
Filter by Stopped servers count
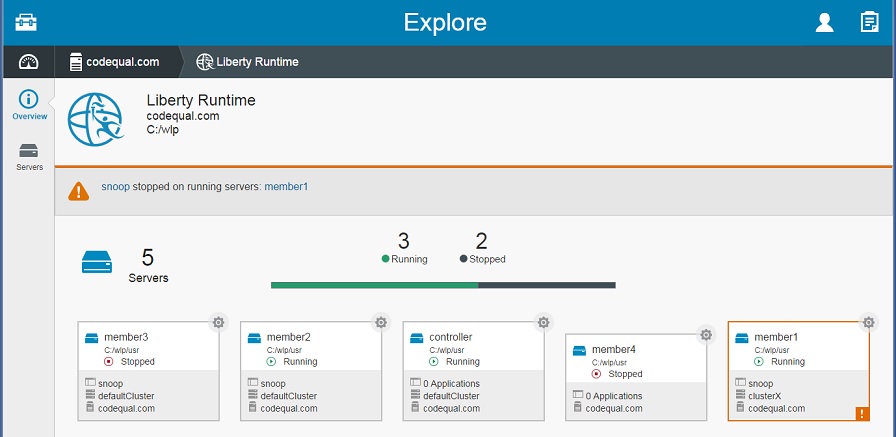pyautogui.click(x=482, y=248)
